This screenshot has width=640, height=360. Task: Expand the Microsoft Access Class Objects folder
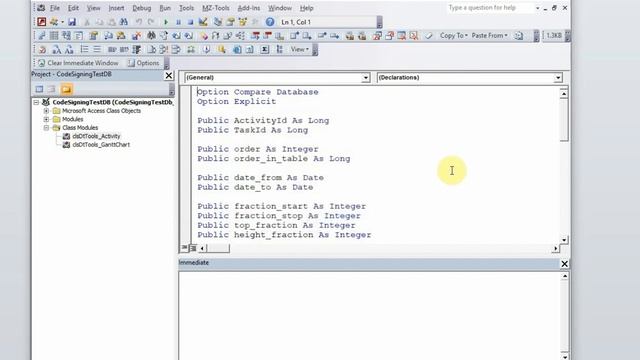(x=46, y=111)
